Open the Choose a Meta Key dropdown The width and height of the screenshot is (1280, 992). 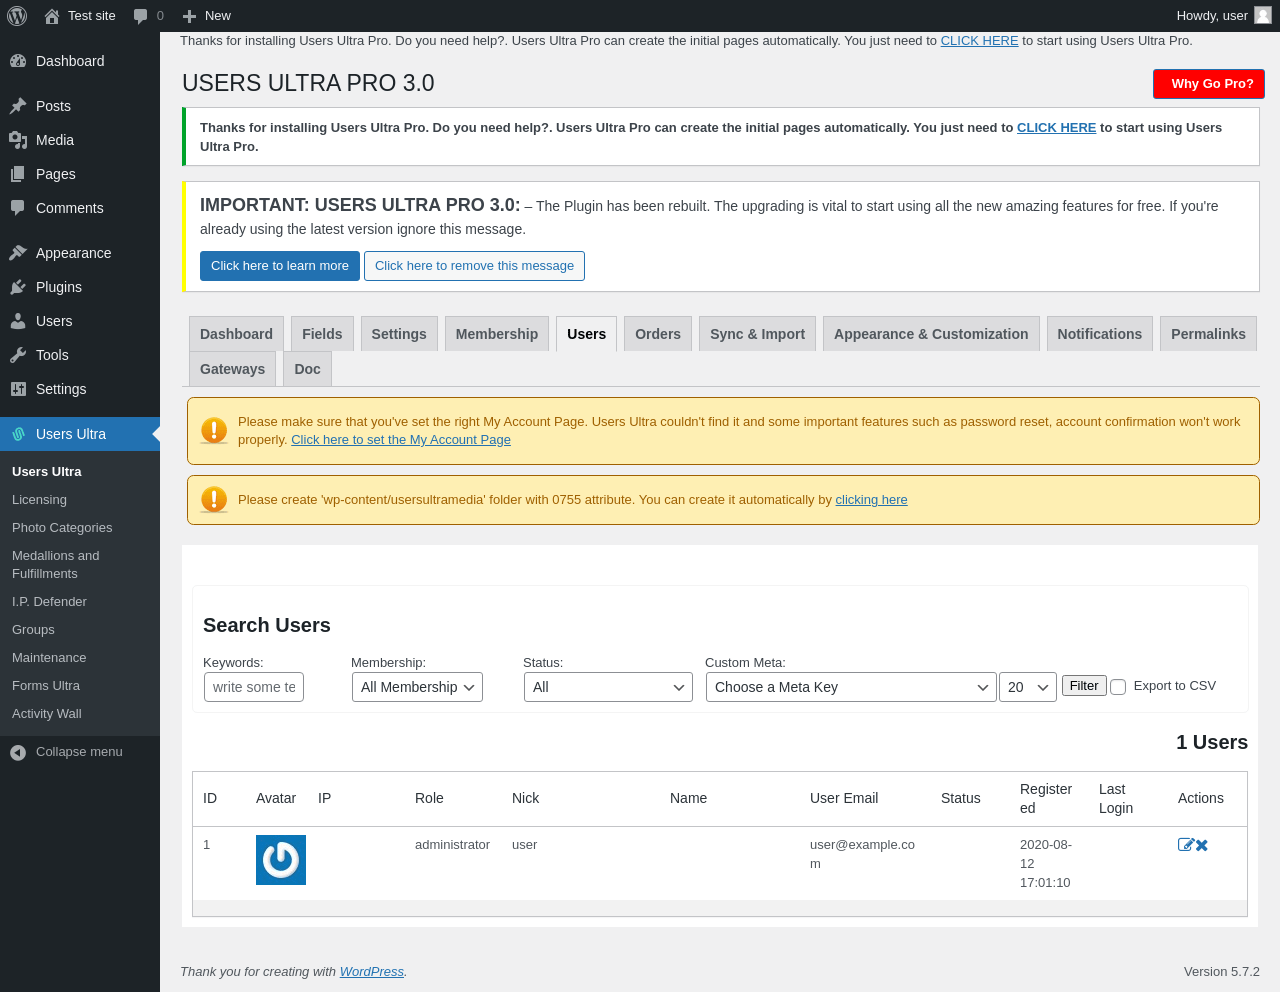point(851,687)
